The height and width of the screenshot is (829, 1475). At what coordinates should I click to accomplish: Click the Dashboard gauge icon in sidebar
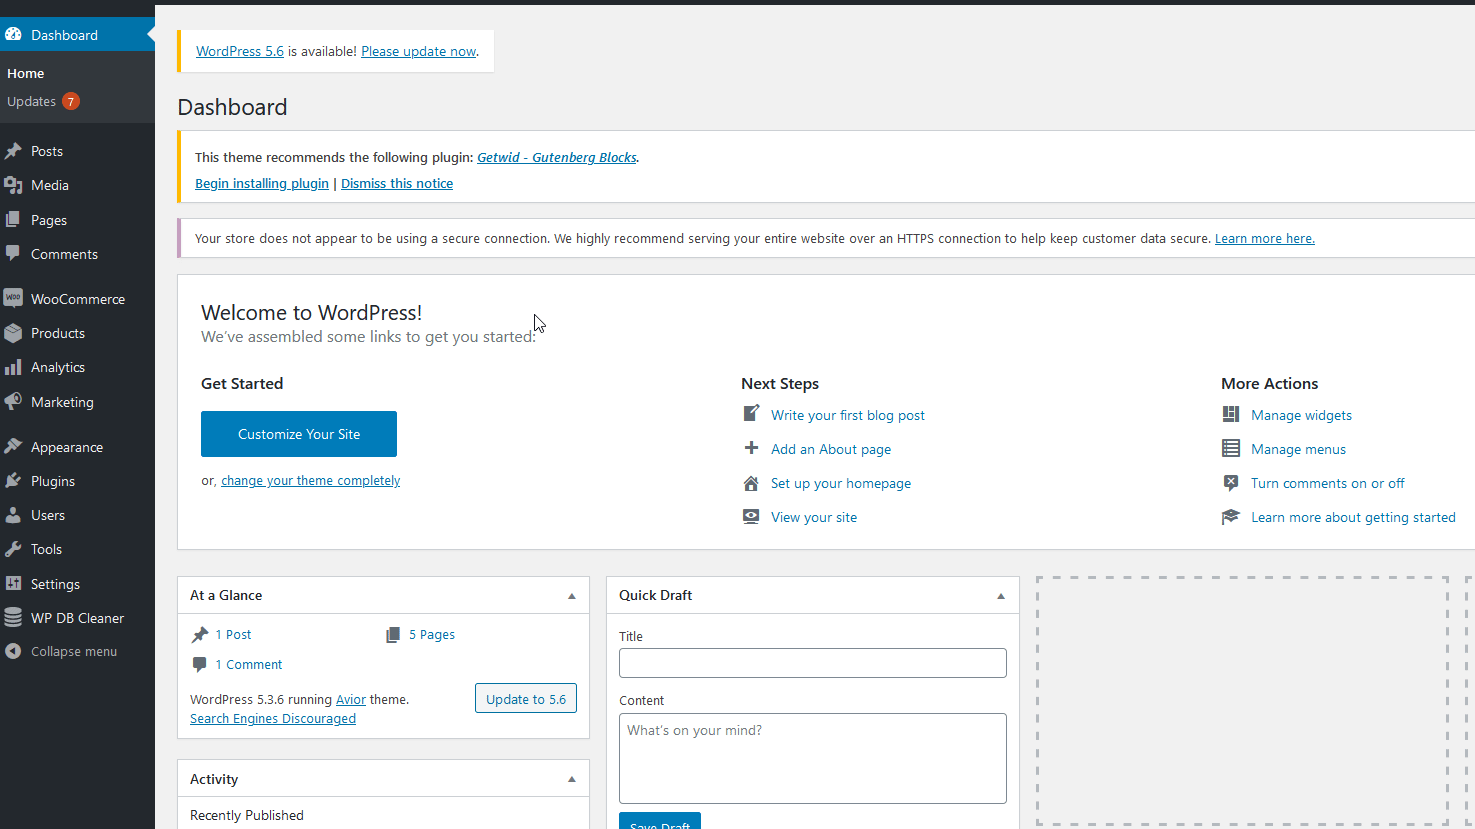click(x=13, y=34)
